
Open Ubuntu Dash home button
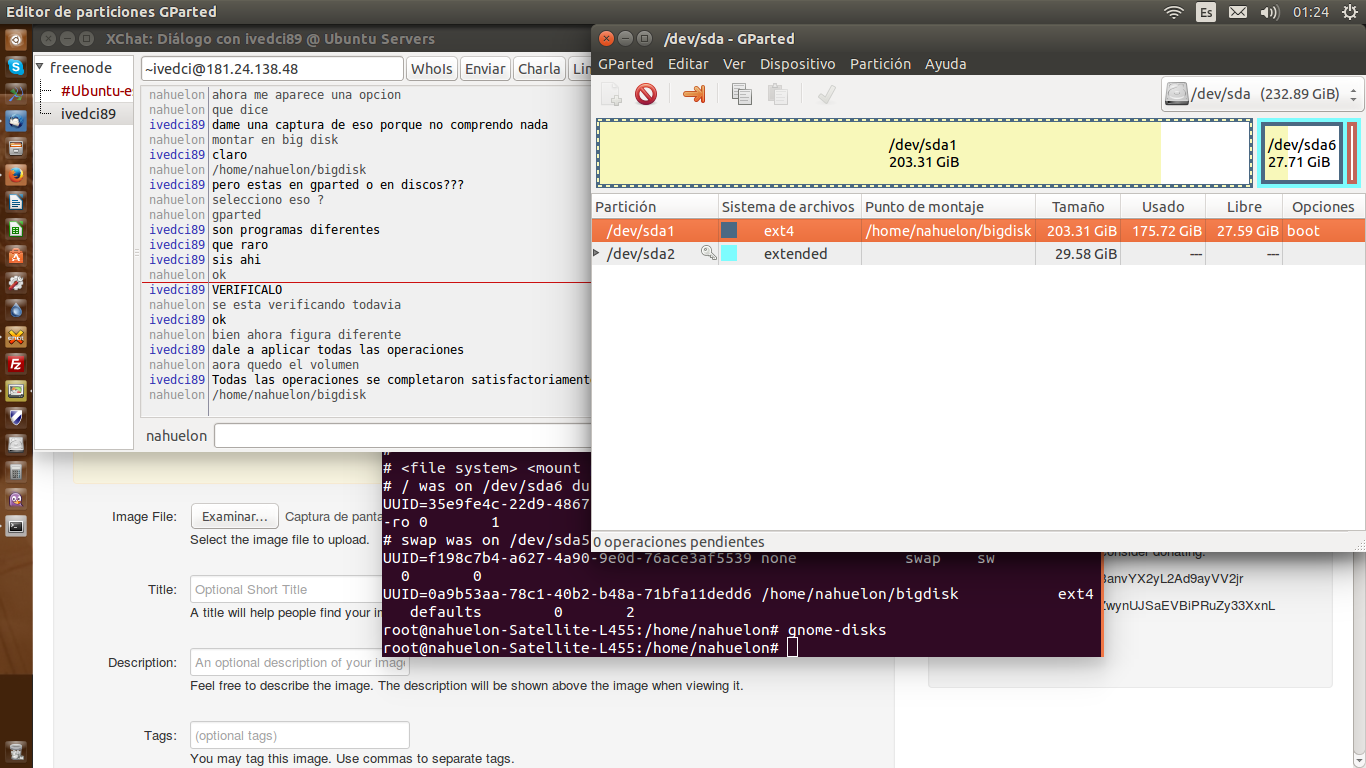click(16, 40)
